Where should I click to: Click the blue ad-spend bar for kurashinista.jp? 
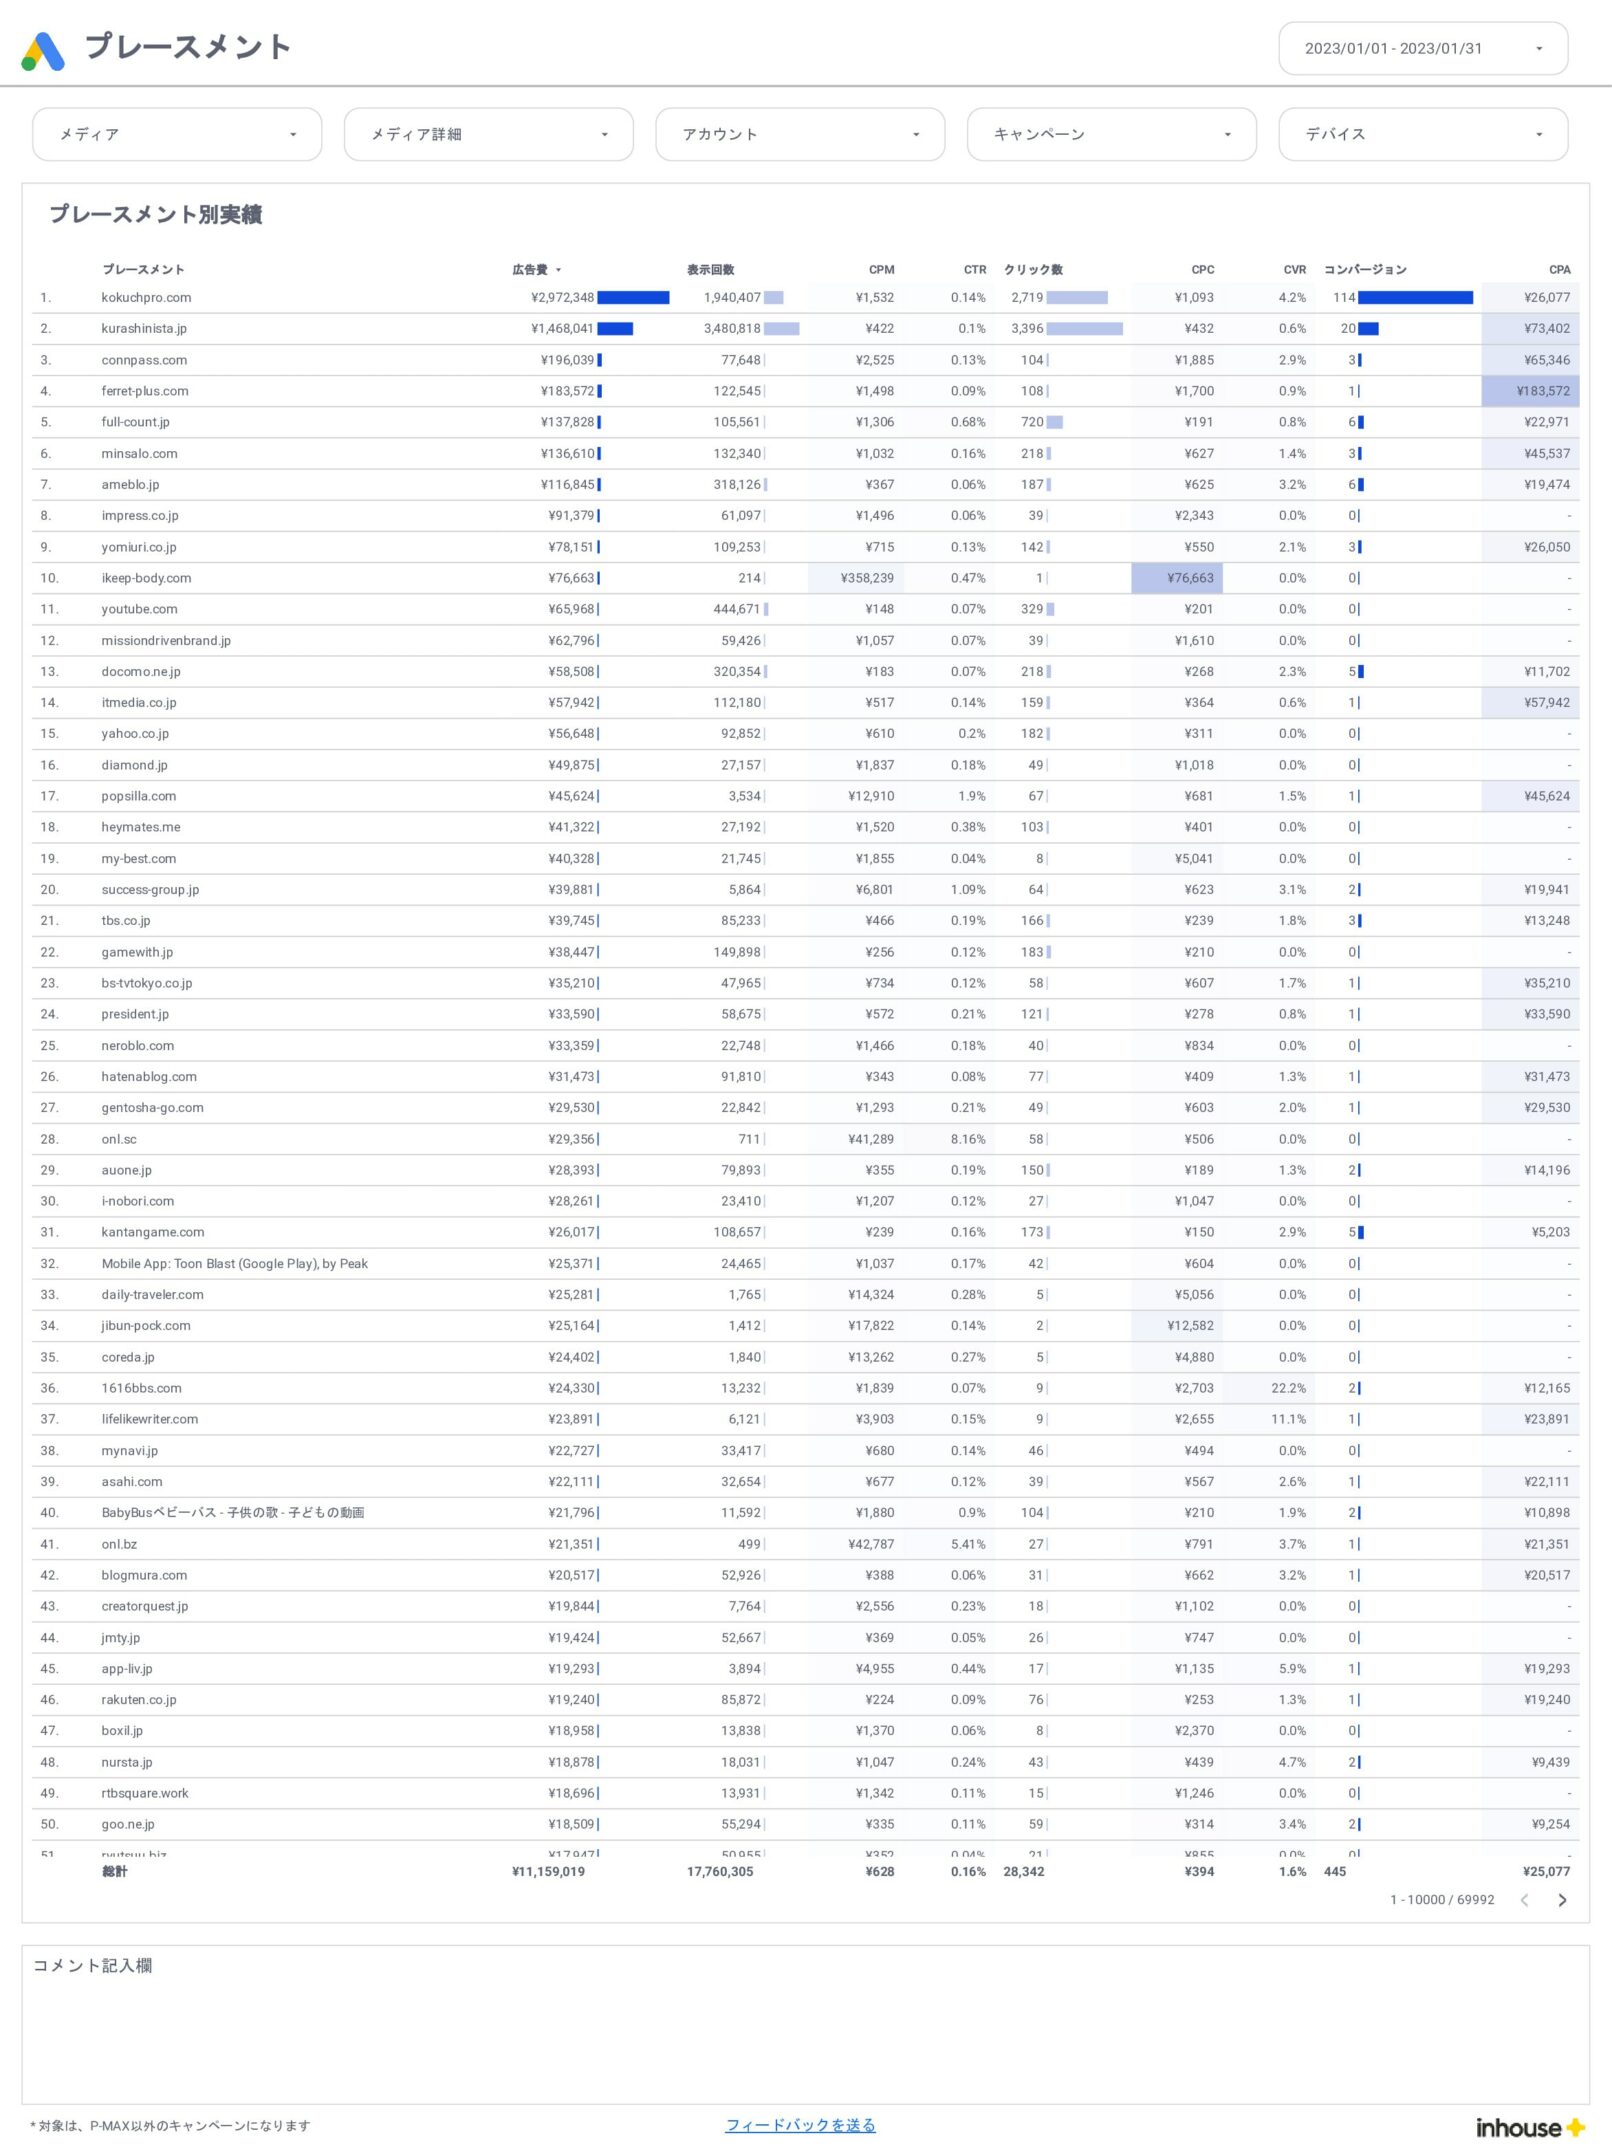615,329
